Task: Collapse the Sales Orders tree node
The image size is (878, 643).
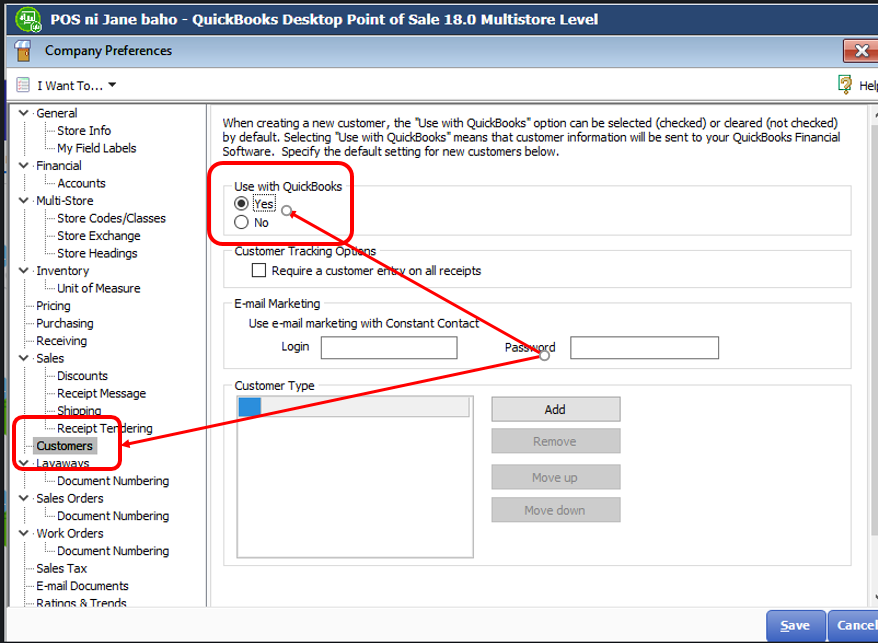Action: (x=24, y=497)
